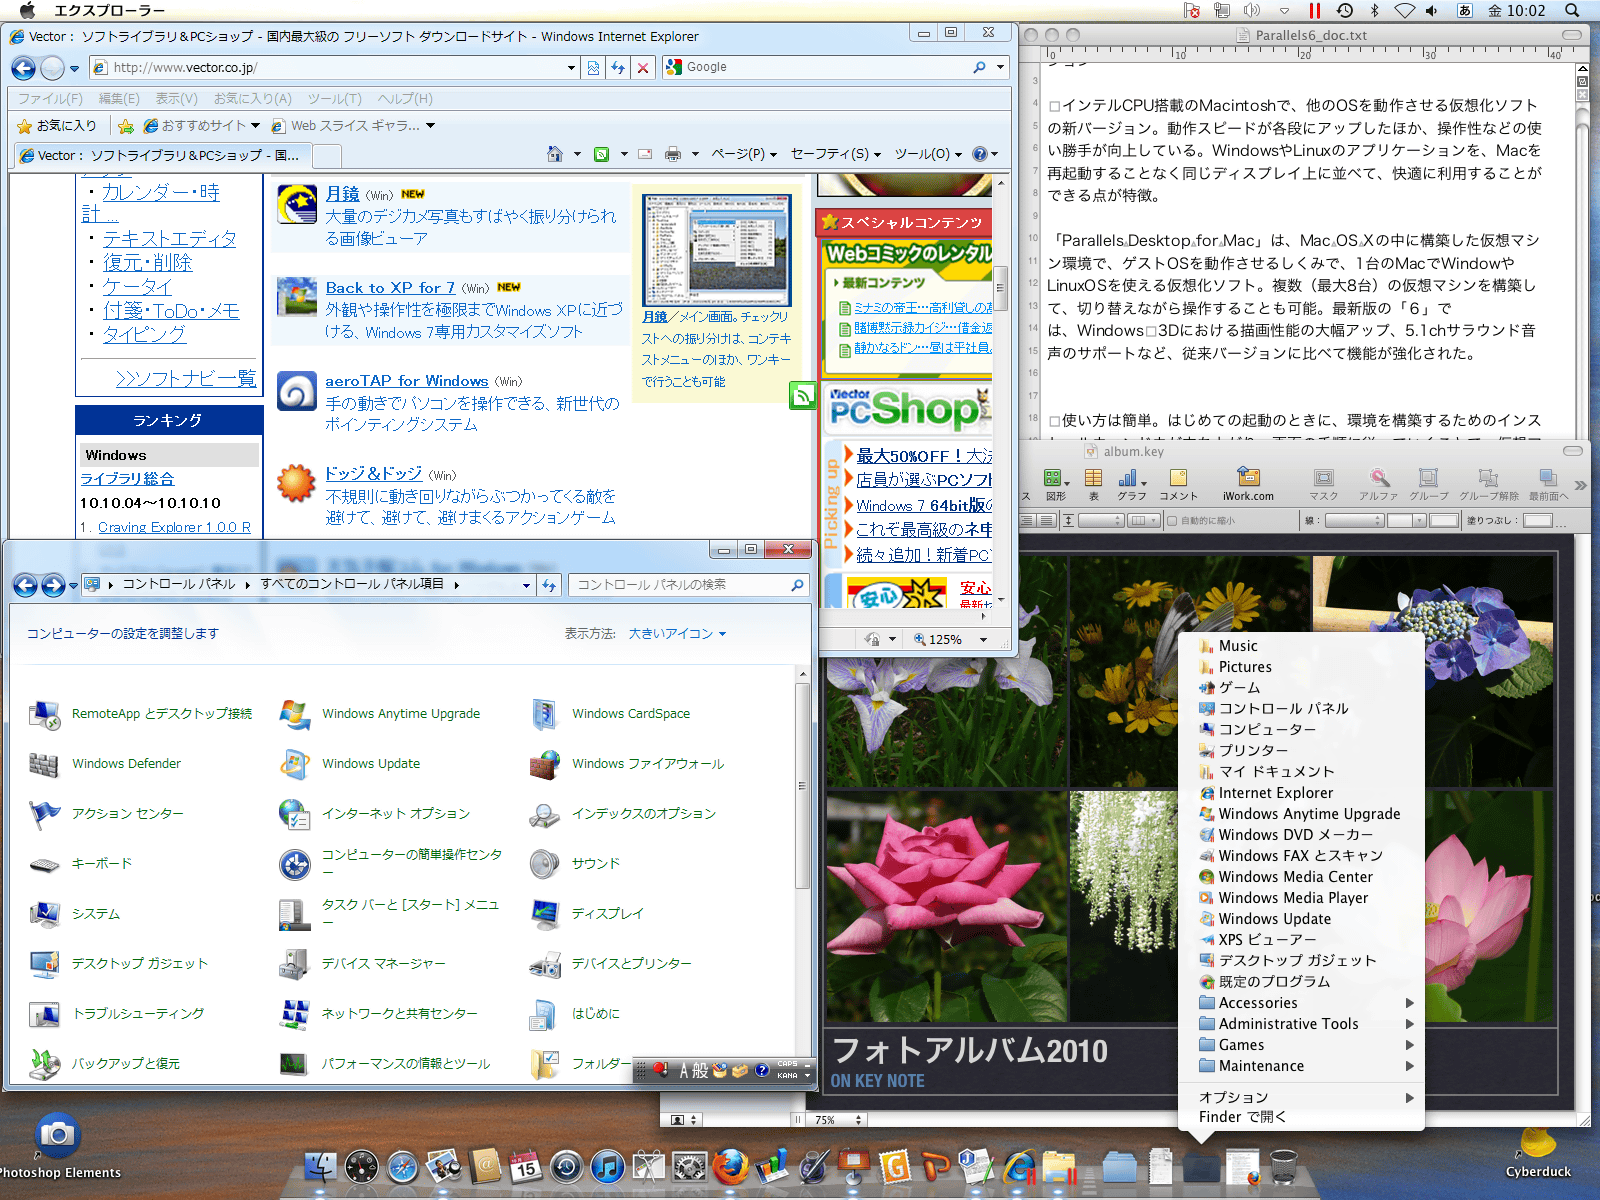Click the IE refresh icon beside address bar
The height and width of the screenshot is (1200, 1600).
618,68
